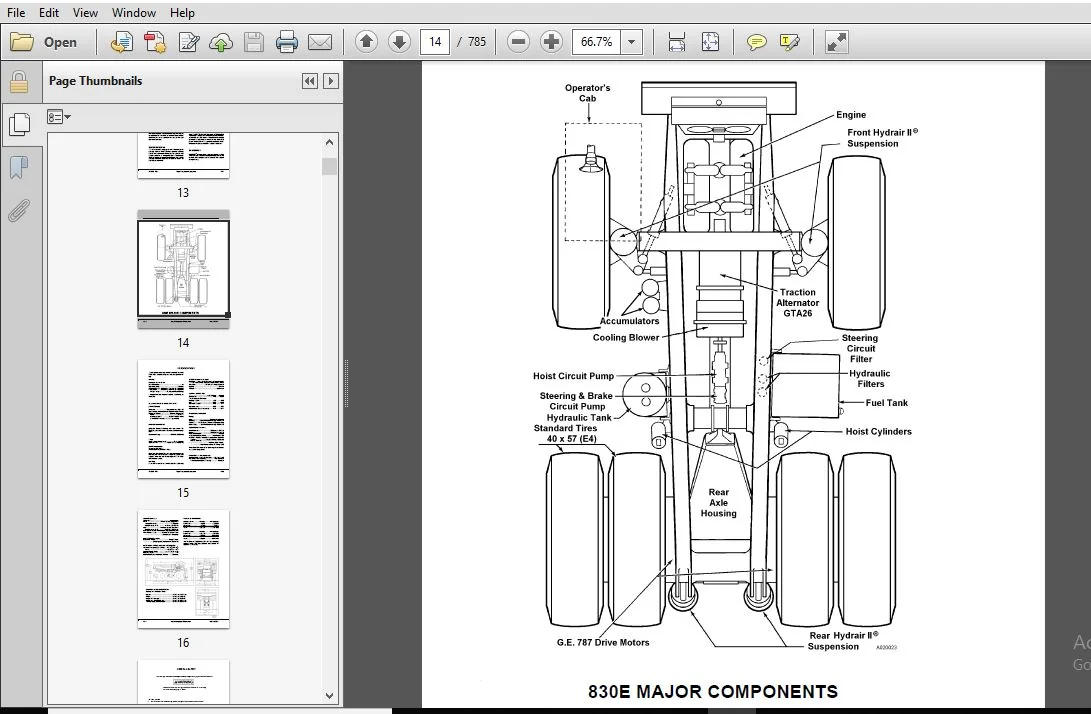Click the 'Hydraulic Filters' label
1091x714 pixels.
(x=870, y=379)
